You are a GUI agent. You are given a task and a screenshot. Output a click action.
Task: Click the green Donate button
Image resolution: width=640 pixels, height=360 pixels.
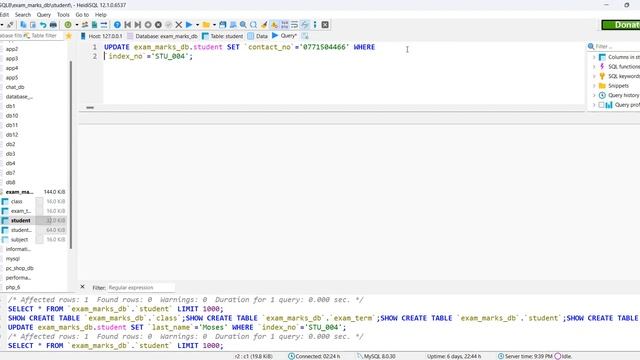click(x=621, y=25)
